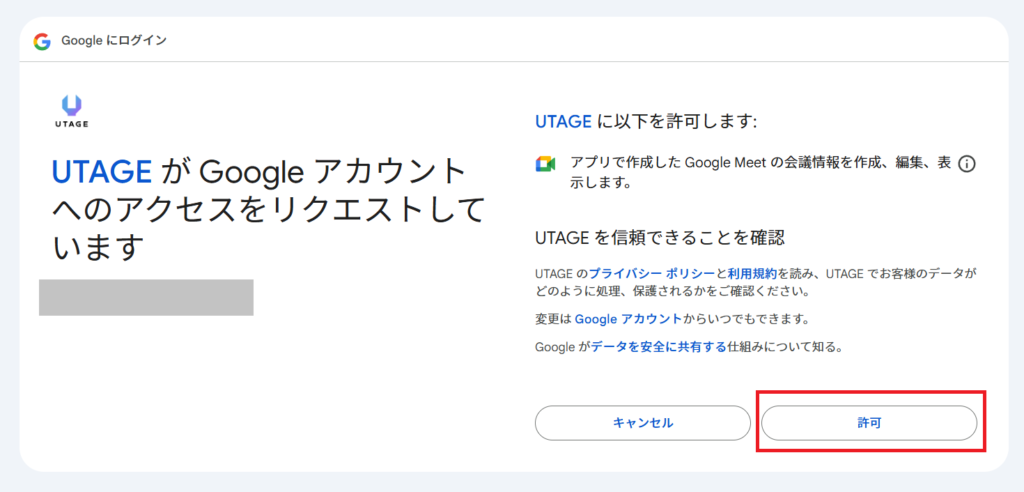This screenshot has height=492, width=1024.
Task: Click blue UTAGE in the large heading
Action: click(x=101, y=172)
